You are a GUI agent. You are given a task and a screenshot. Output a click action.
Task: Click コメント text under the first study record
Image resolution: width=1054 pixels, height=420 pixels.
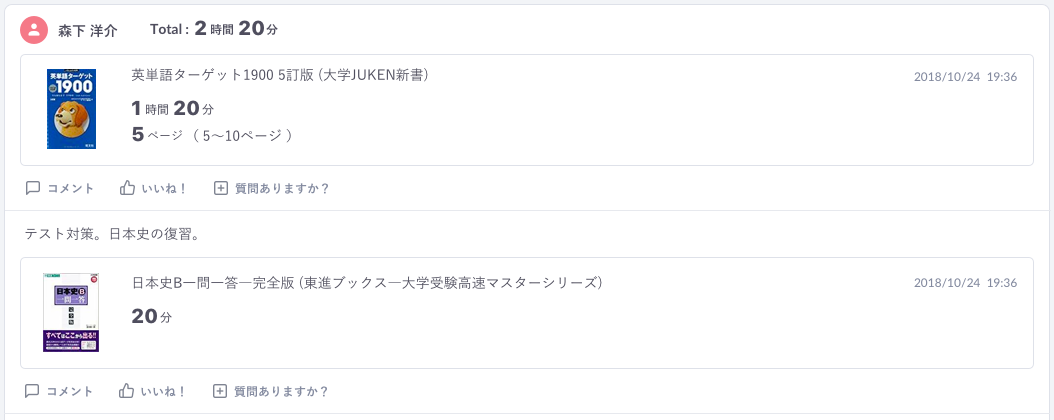pyautogui.click(x=71, y=189)
